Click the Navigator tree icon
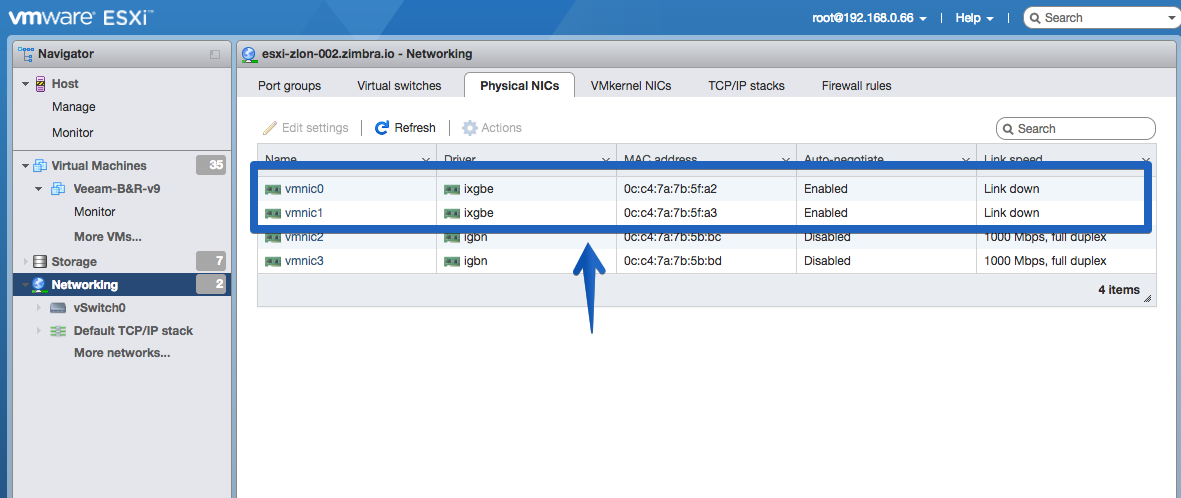The width and height of the screenshot is (1181, 498). pos(26,54)
